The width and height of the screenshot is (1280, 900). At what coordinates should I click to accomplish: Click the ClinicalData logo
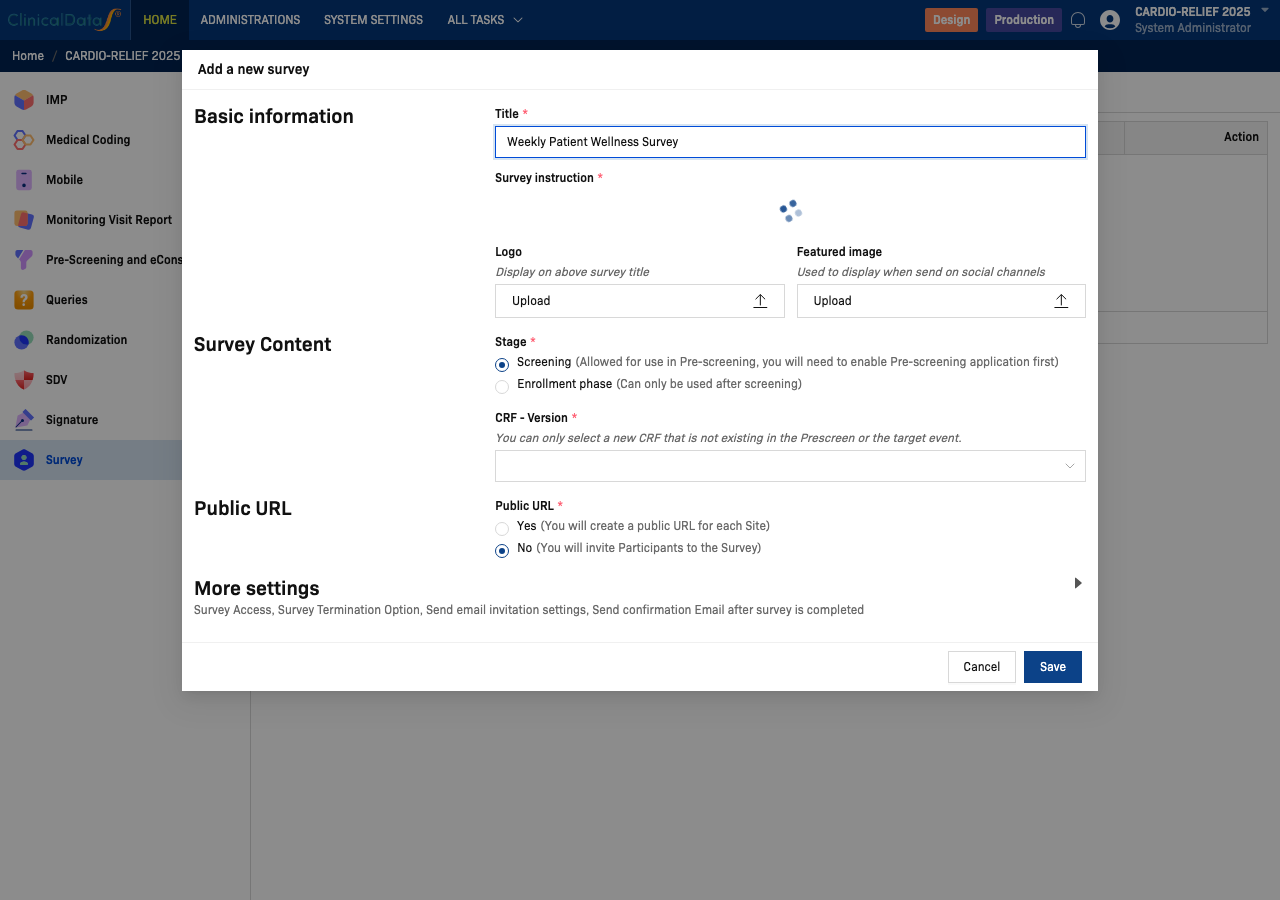64,20
